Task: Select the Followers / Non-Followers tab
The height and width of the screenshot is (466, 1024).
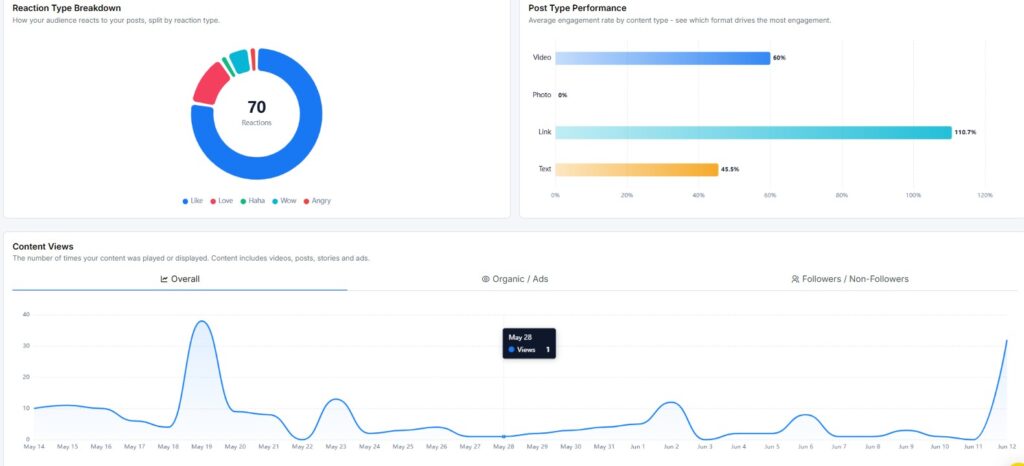Action: click(x=850, y=279)
